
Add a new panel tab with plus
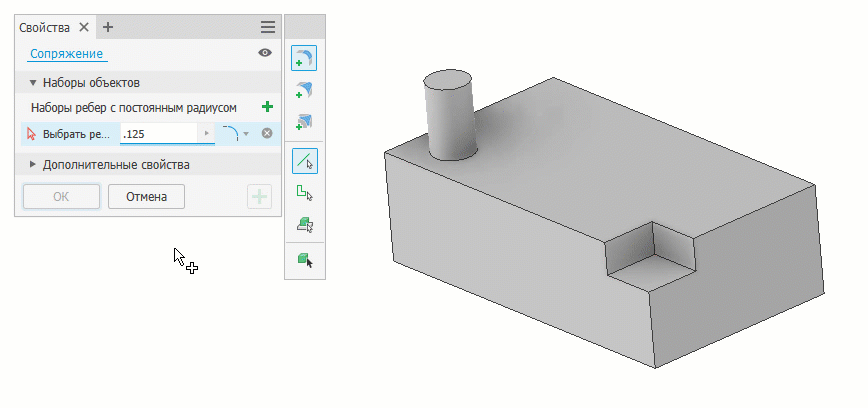click(108, 27)
